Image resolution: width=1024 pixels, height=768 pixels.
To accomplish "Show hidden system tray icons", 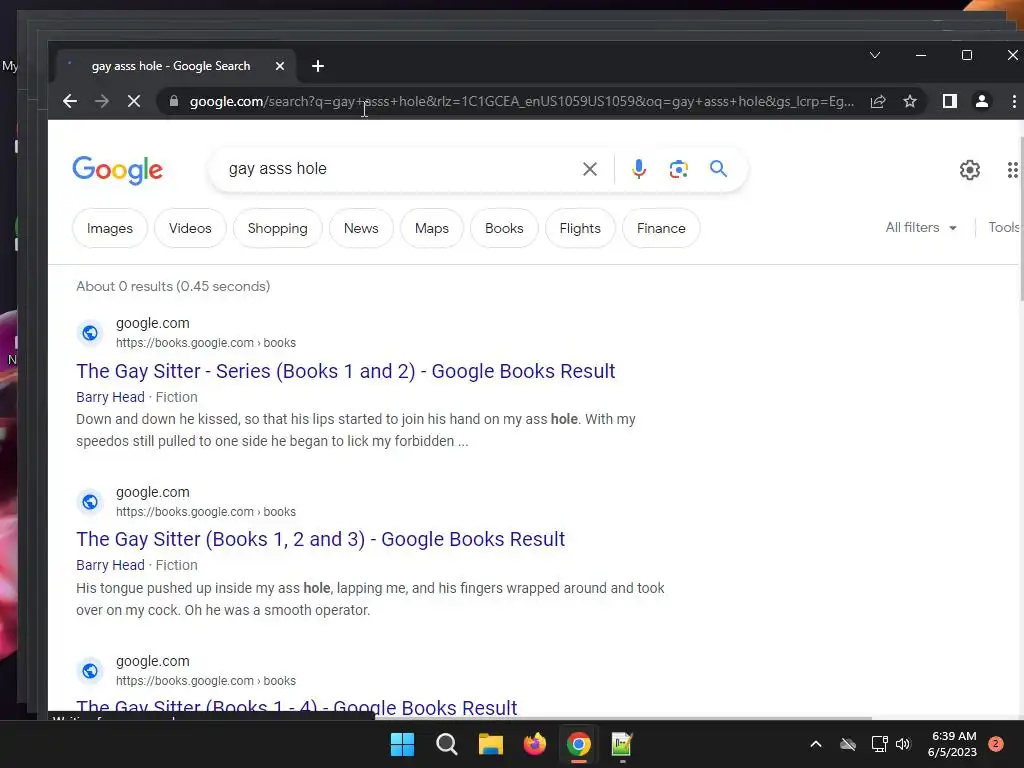I will coord(816,744).
